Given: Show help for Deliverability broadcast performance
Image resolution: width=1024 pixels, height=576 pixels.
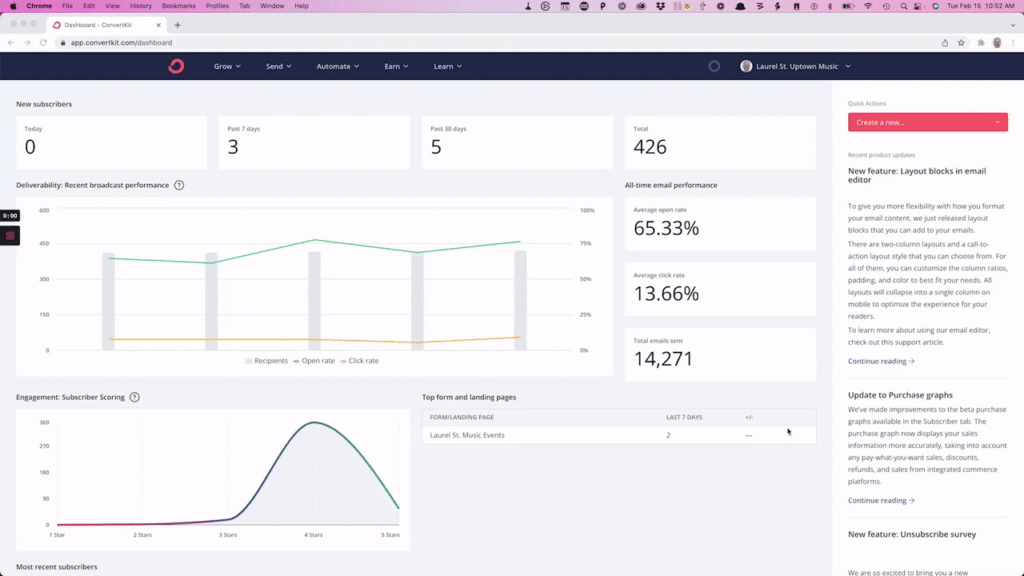Looking at the screenshot, I should click(x=179, y=185).
